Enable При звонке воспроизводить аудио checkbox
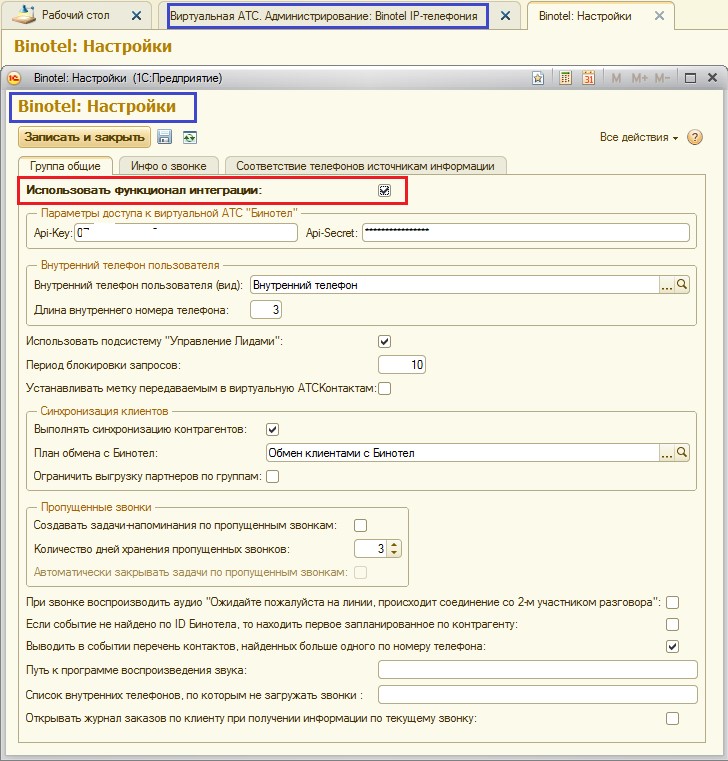 coord(672,602)
